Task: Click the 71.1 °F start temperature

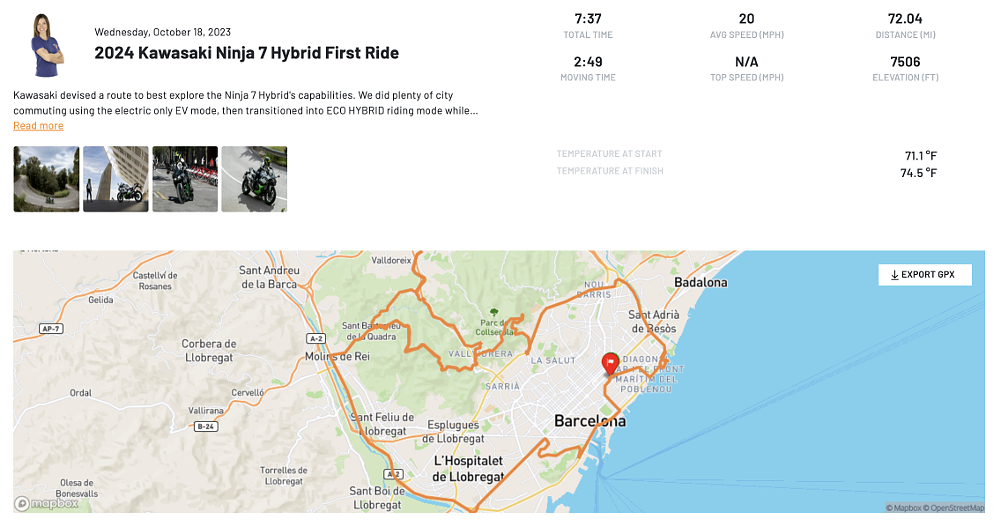Action: point(920,156)
